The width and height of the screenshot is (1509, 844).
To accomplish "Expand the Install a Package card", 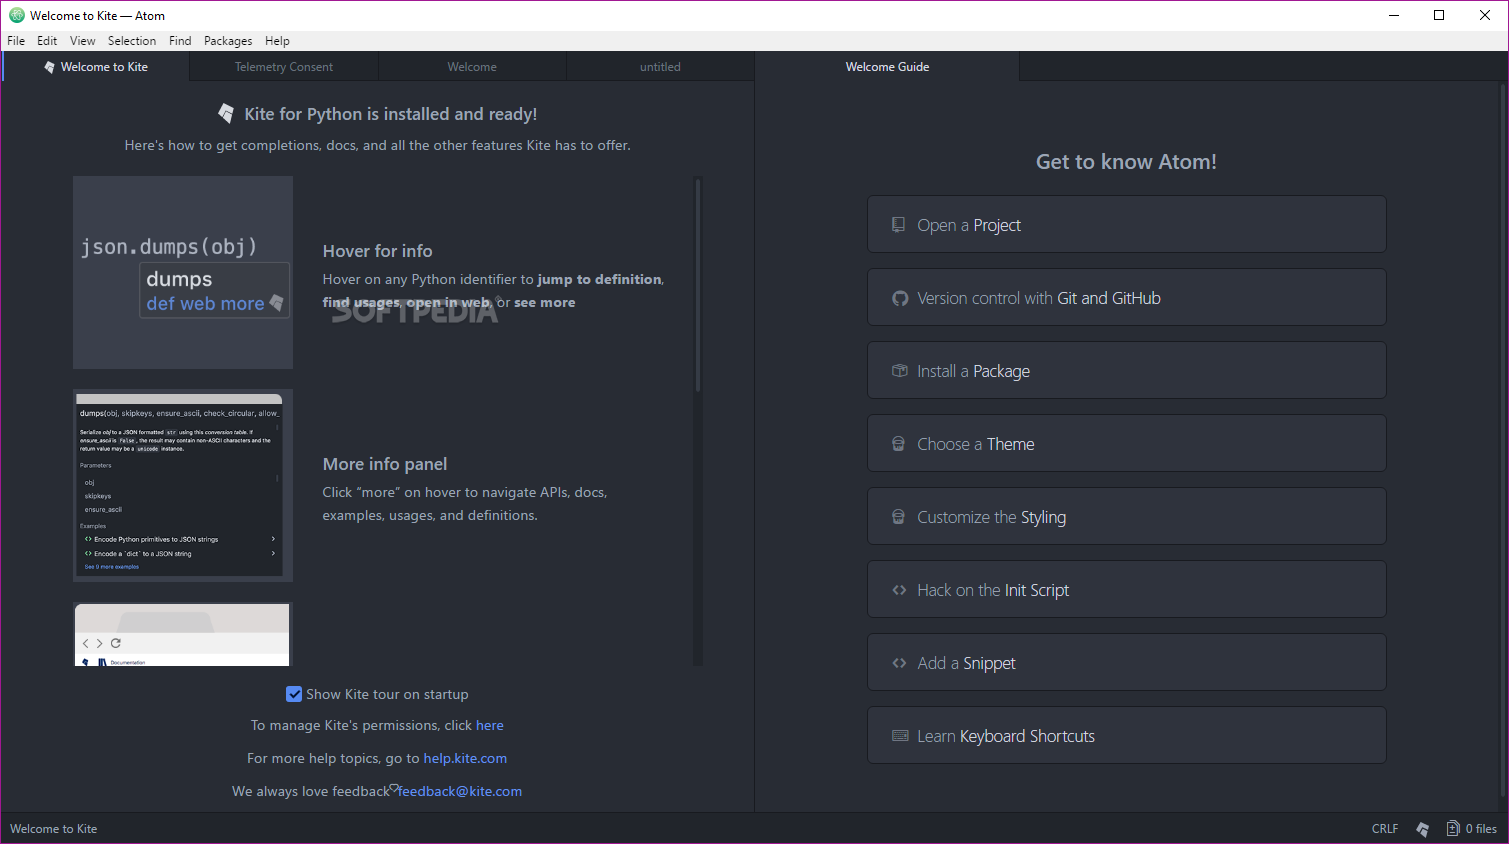I will click(x=1126, y=370).
